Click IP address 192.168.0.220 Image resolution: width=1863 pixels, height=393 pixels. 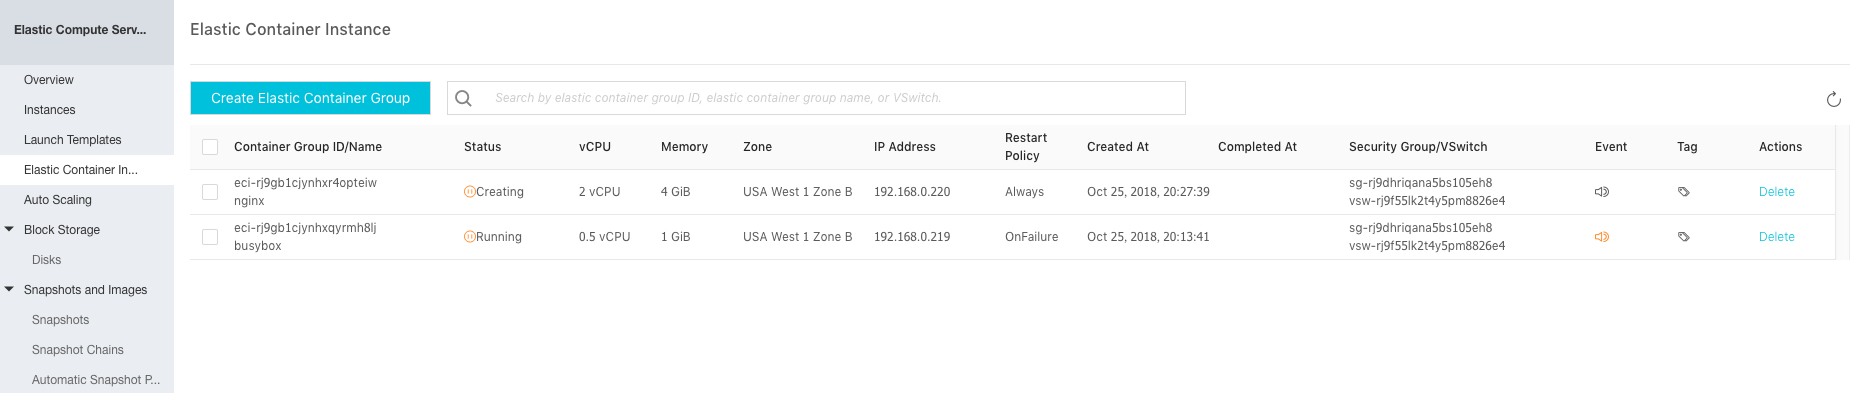(912, 192)
